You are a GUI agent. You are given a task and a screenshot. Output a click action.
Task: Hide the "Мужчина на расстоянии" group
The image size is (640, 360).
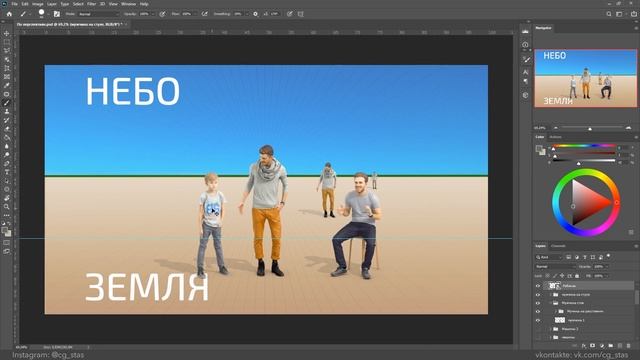click(538, 312)
